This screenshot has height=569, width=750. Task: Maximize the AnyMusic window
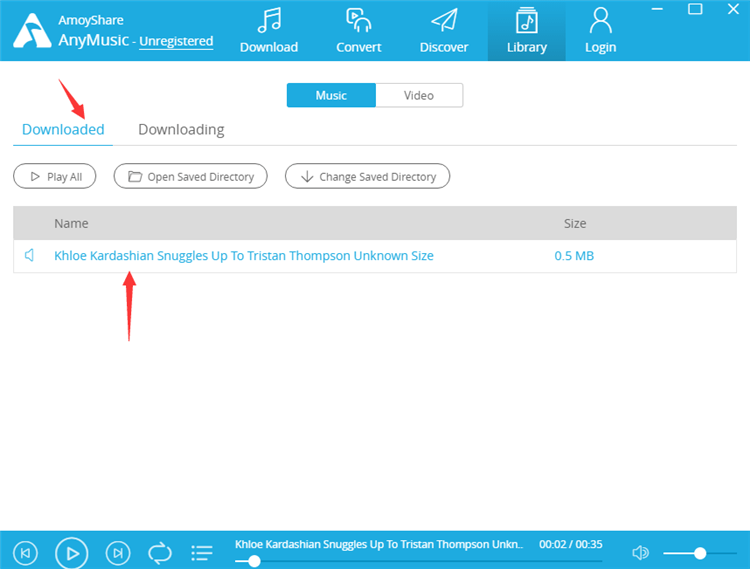695,9
